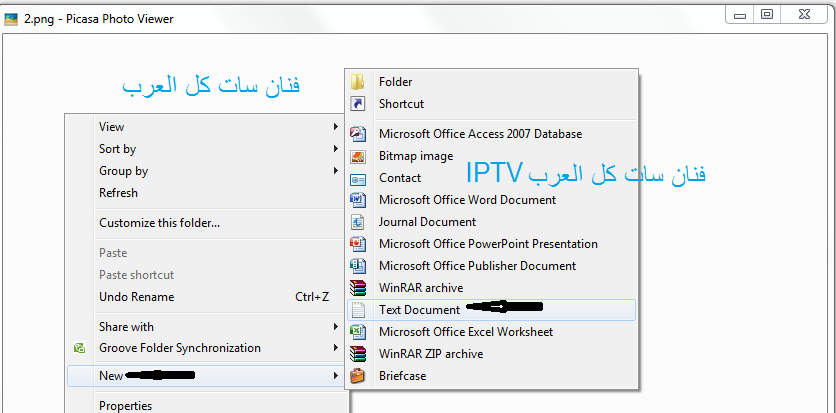The height and width of the screenshot is (413, 836).
Task: Click the Contact card icon
Action: click(358, 179)
